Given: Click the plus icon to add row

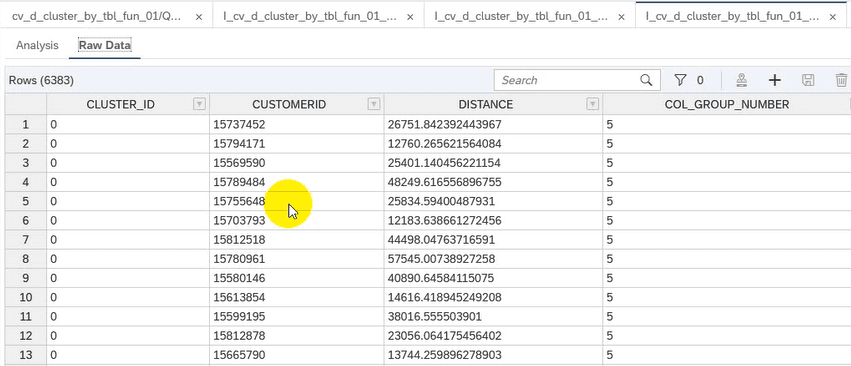Looking at the screenshot, I should point(774,80).
